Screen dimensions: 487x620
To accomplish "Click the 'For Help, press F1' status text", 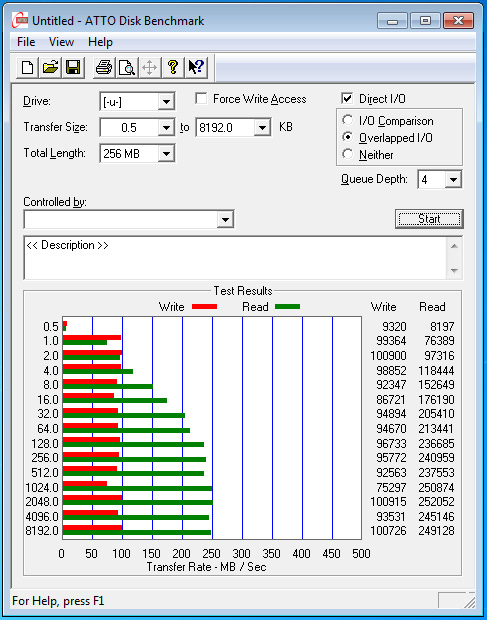I will [x=58, y=601].
